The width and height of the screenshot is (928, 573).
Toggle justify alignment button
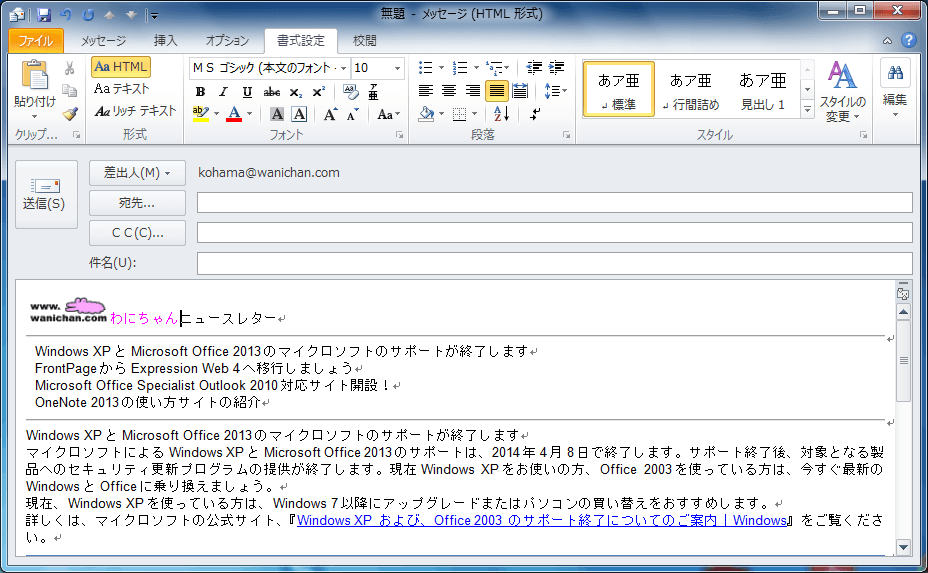coord(497,91)
